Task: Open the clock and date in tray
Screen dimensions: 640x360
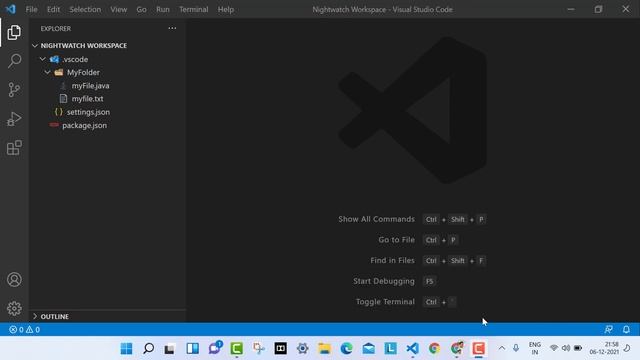Action: [604, 348]
